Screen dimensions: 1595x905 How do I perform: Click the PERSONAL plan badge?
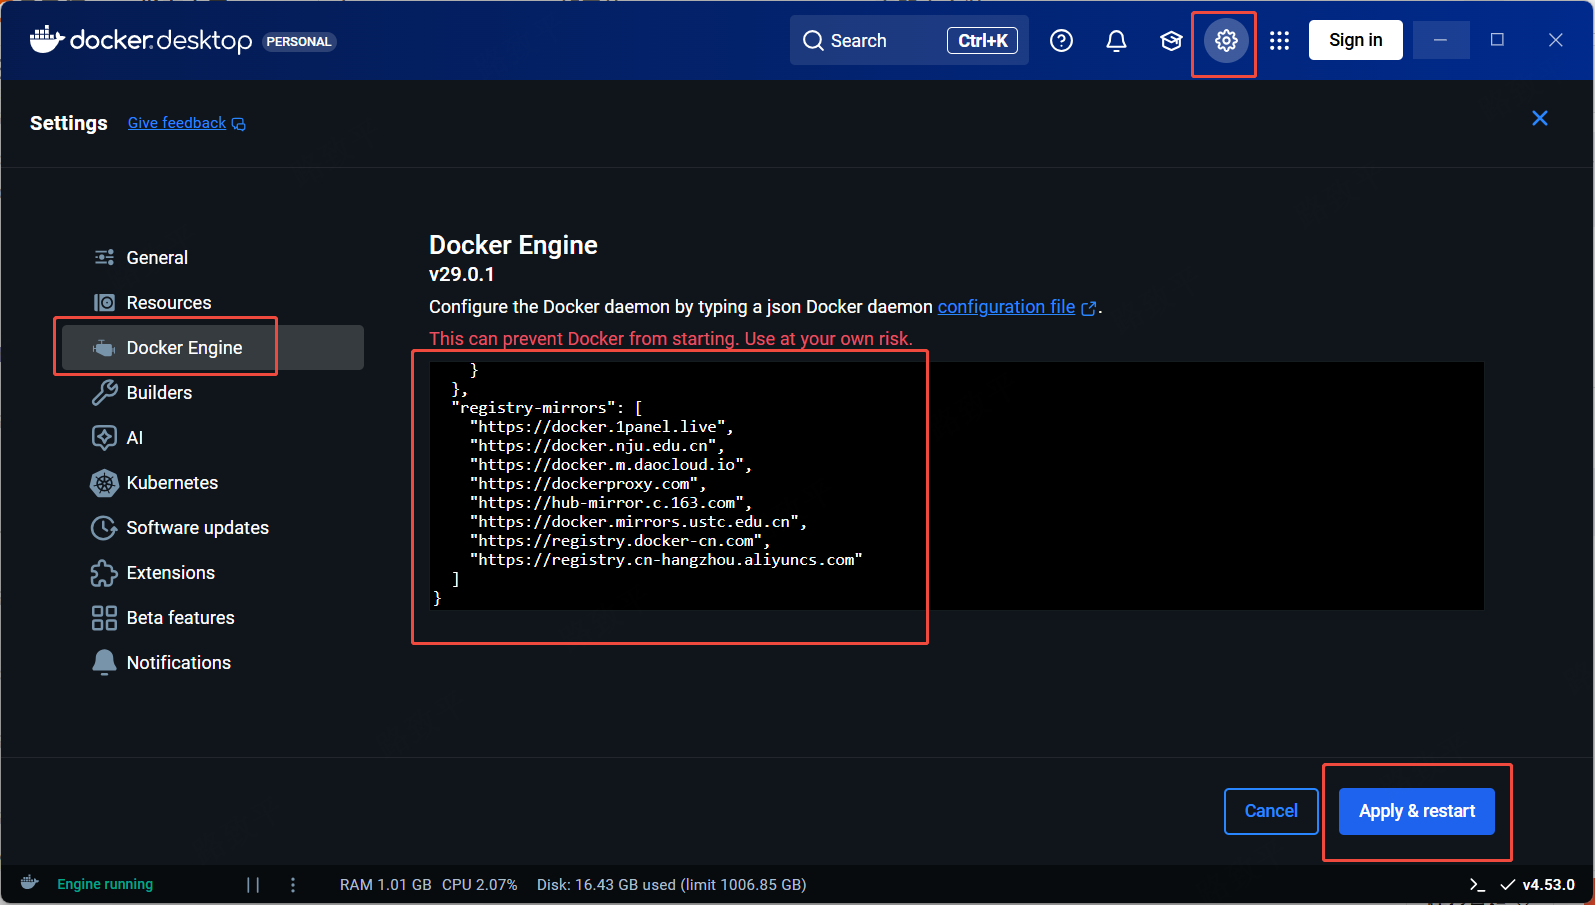click(x=299, y=41)
